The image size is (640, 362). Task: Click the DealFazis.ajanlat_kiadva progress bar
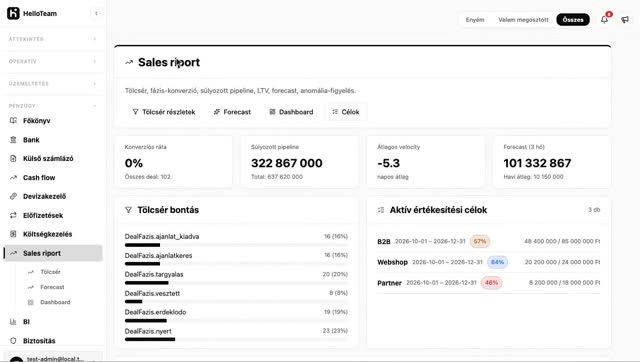[x=236, y=245]
